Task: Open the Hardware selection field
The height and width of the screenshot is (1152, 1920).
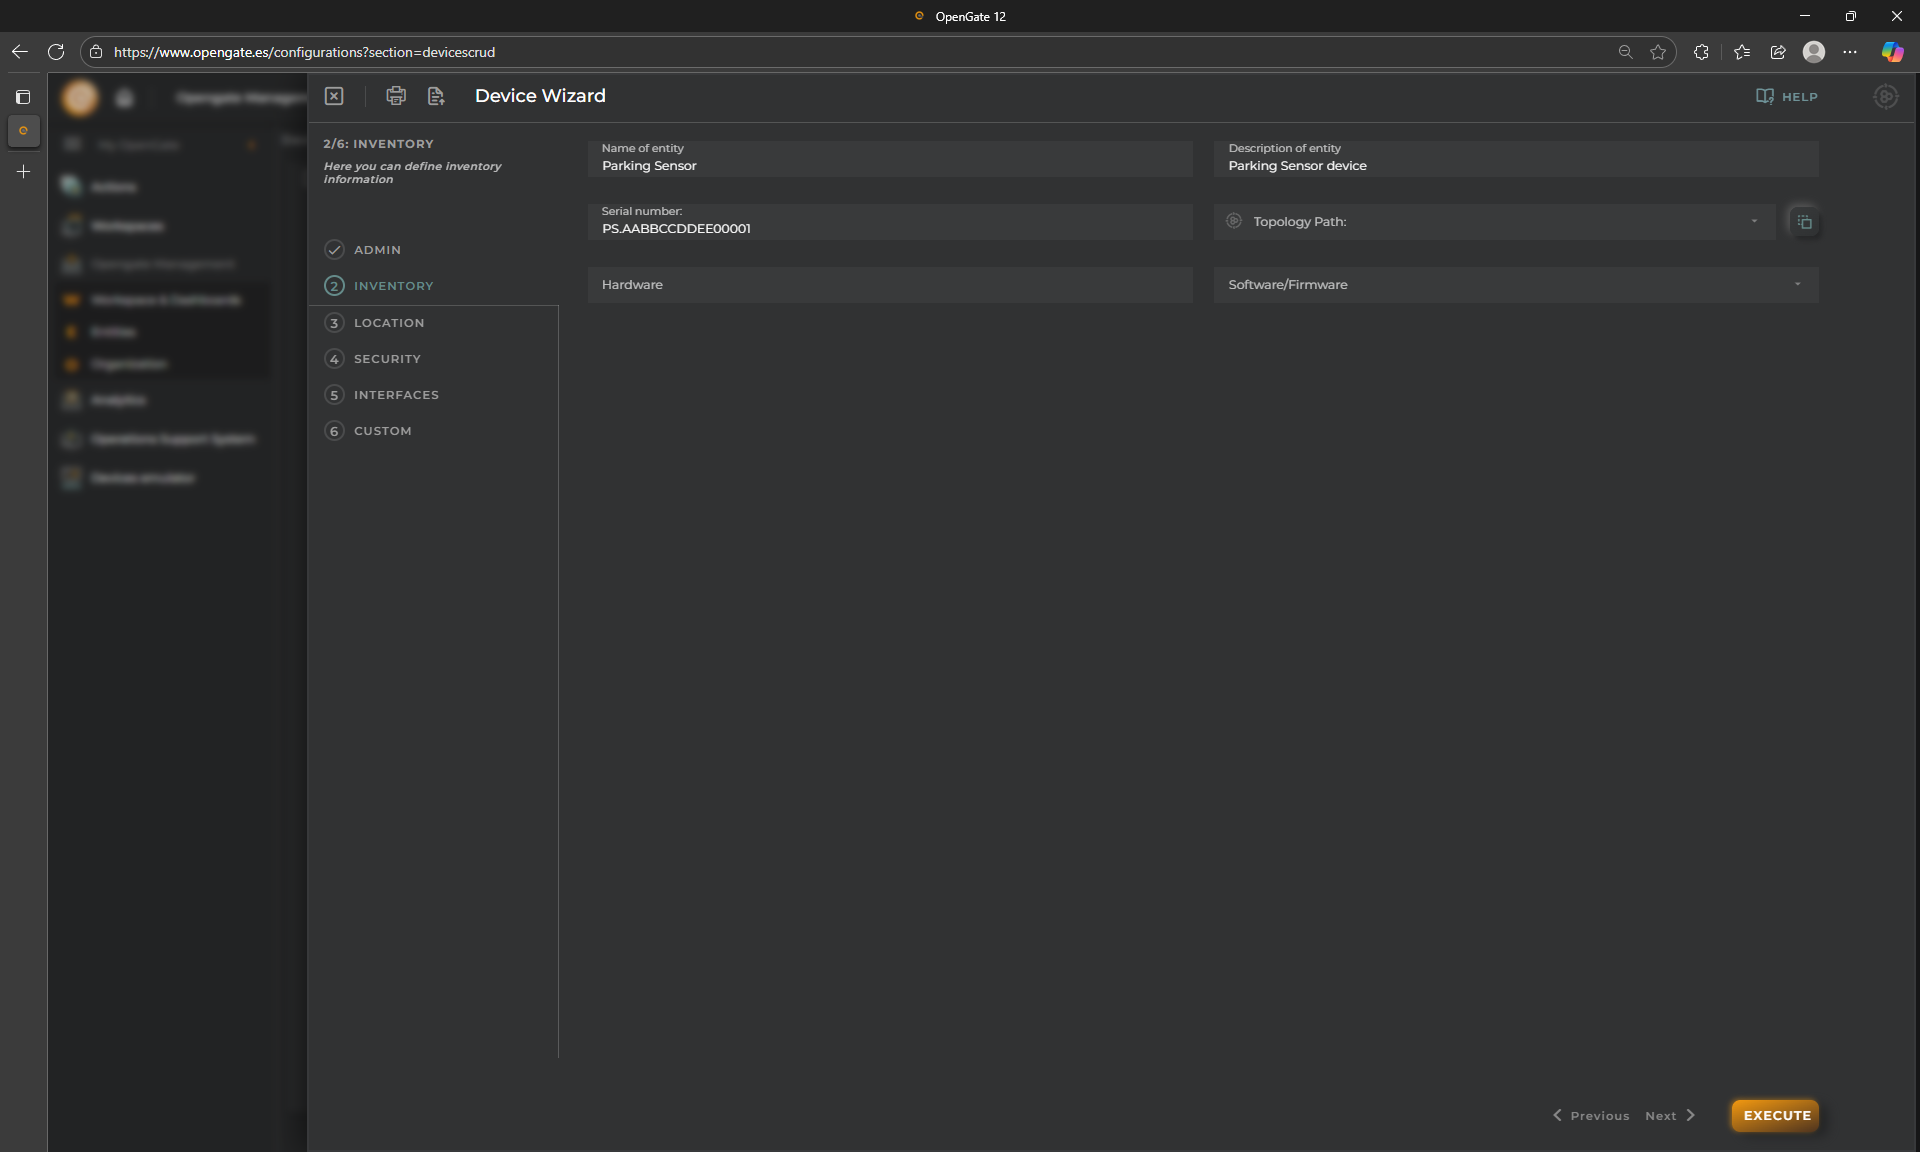Action: click(889, 285)
